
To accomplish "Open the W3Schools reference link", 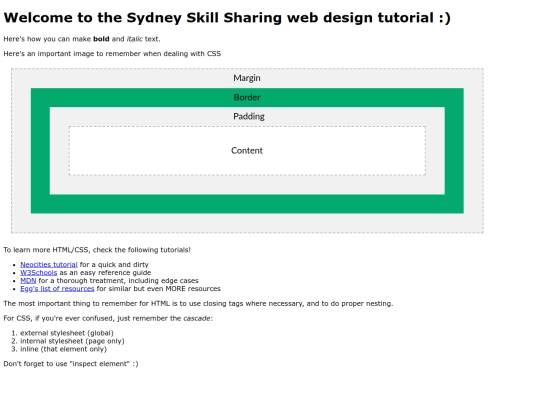I will (x=39, y=272).
